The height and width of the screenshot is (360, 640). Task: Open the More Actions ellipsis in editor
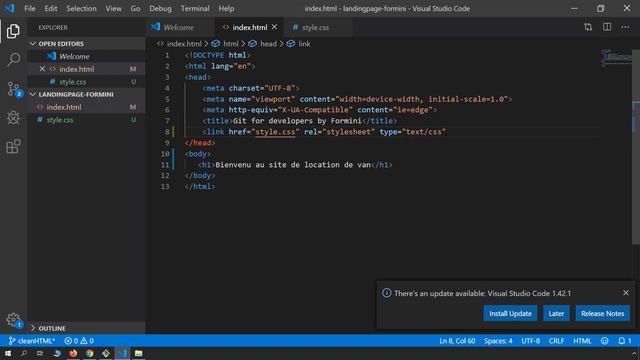625,27
